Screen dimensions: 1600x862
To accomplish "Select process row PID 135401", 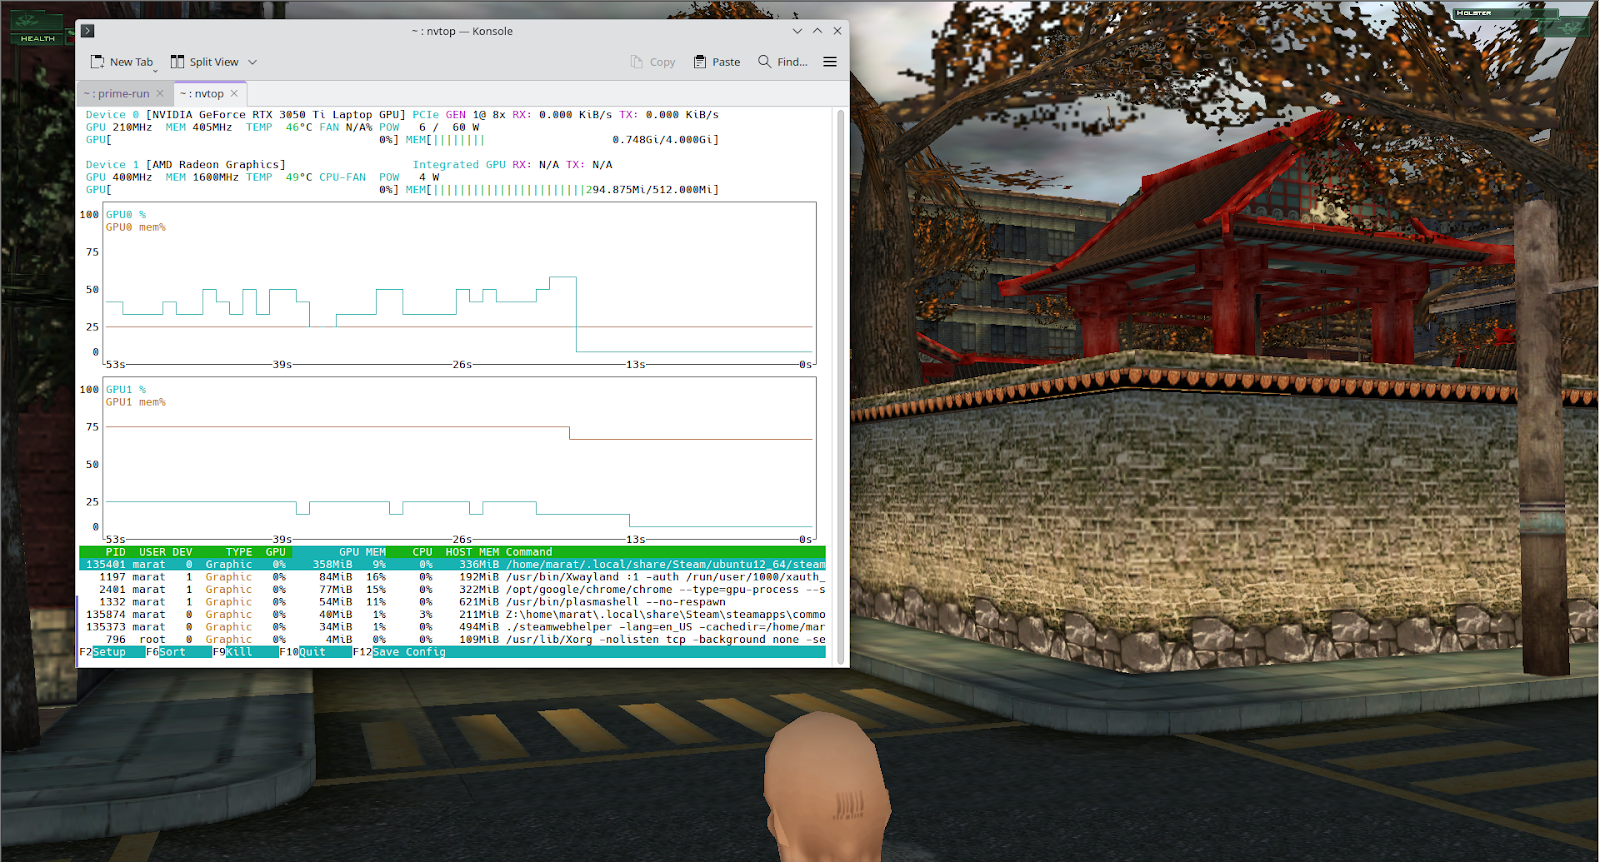I will pos(453,565).
